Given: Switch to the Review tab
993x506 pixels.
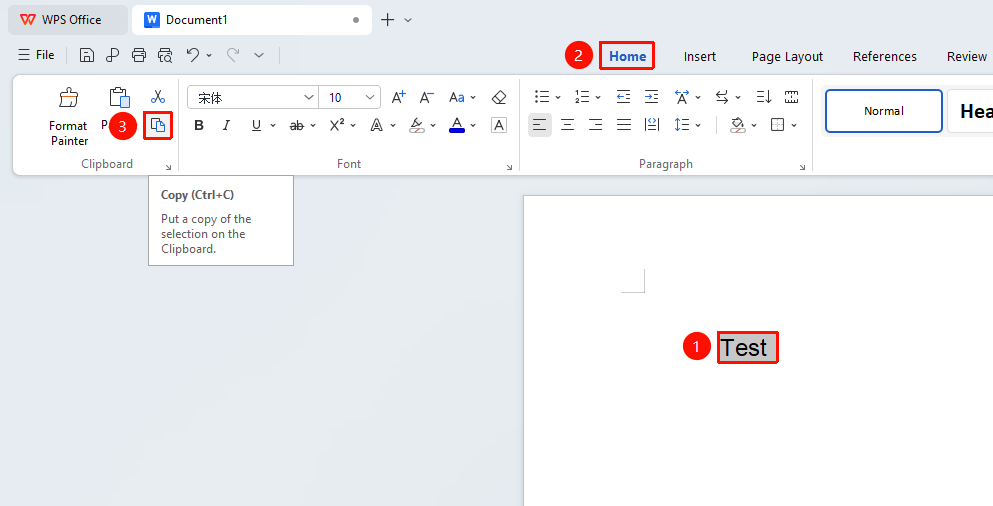Looking at the screenshot, I should pyautogui.click(x=967, y=56).
